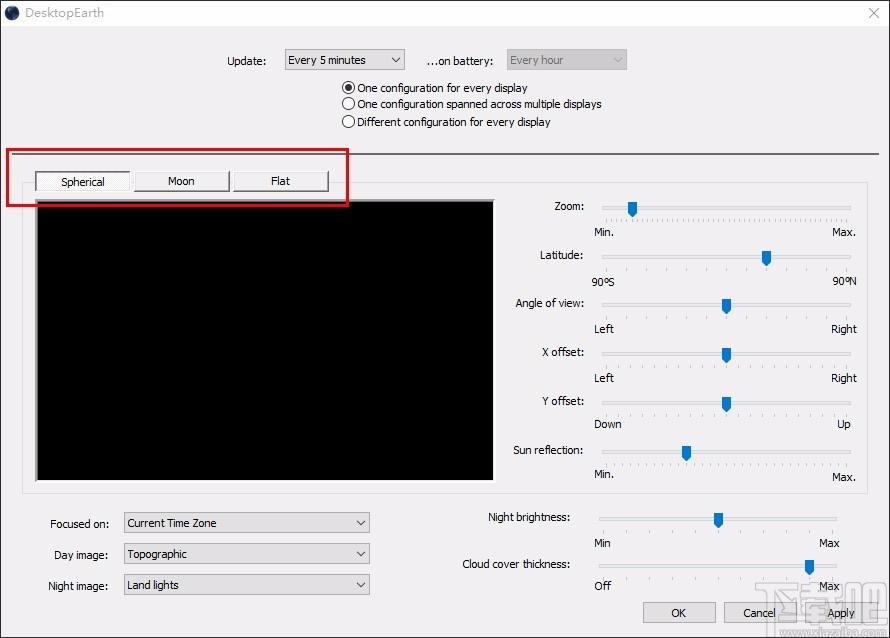Image resolution: width=890 pixels, height=638 pixels.
Task: Click the 'Cloud cover thickness:' label
Action: (x=516, y=564)
